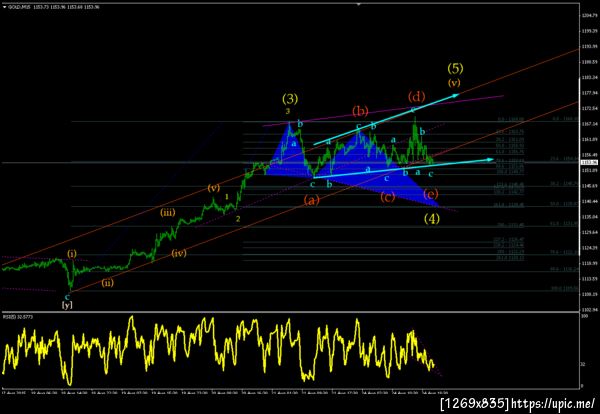Viewport: 600px width, 414px height.
Task: Select the yellow 1 sub-wave label
Action: coord(227,197)
